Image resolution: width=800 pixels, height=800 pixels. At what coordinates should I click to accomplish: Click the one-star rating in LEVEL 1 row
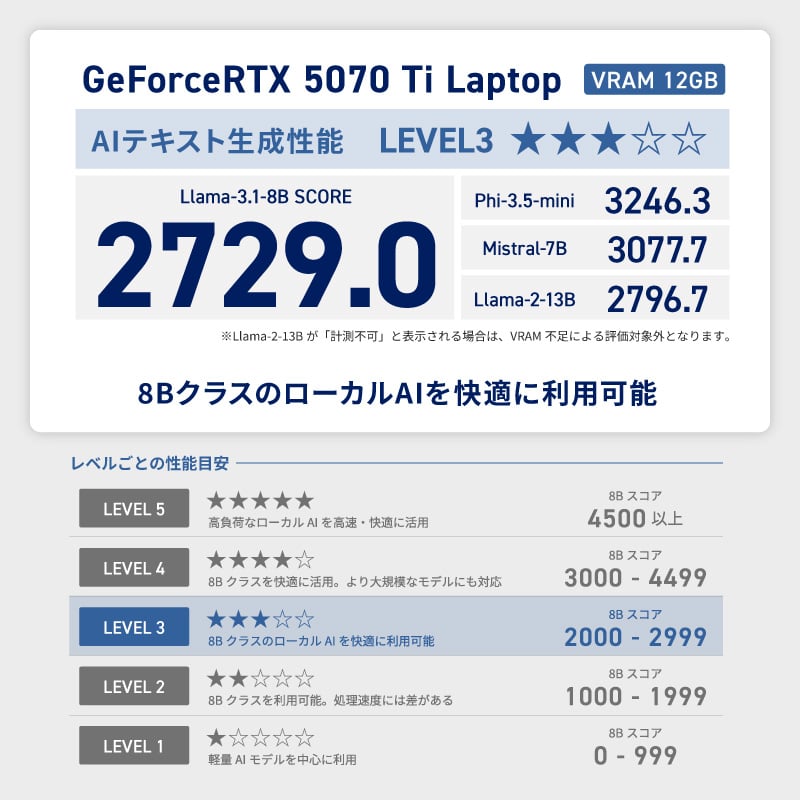click(260, 737)
